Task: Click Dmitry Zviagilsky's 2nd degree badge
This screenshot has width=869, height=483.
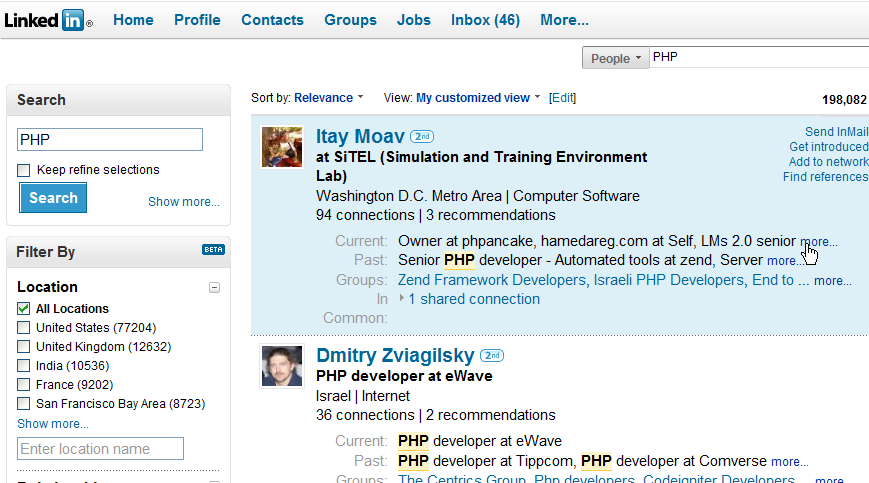Action: (492, 355)
